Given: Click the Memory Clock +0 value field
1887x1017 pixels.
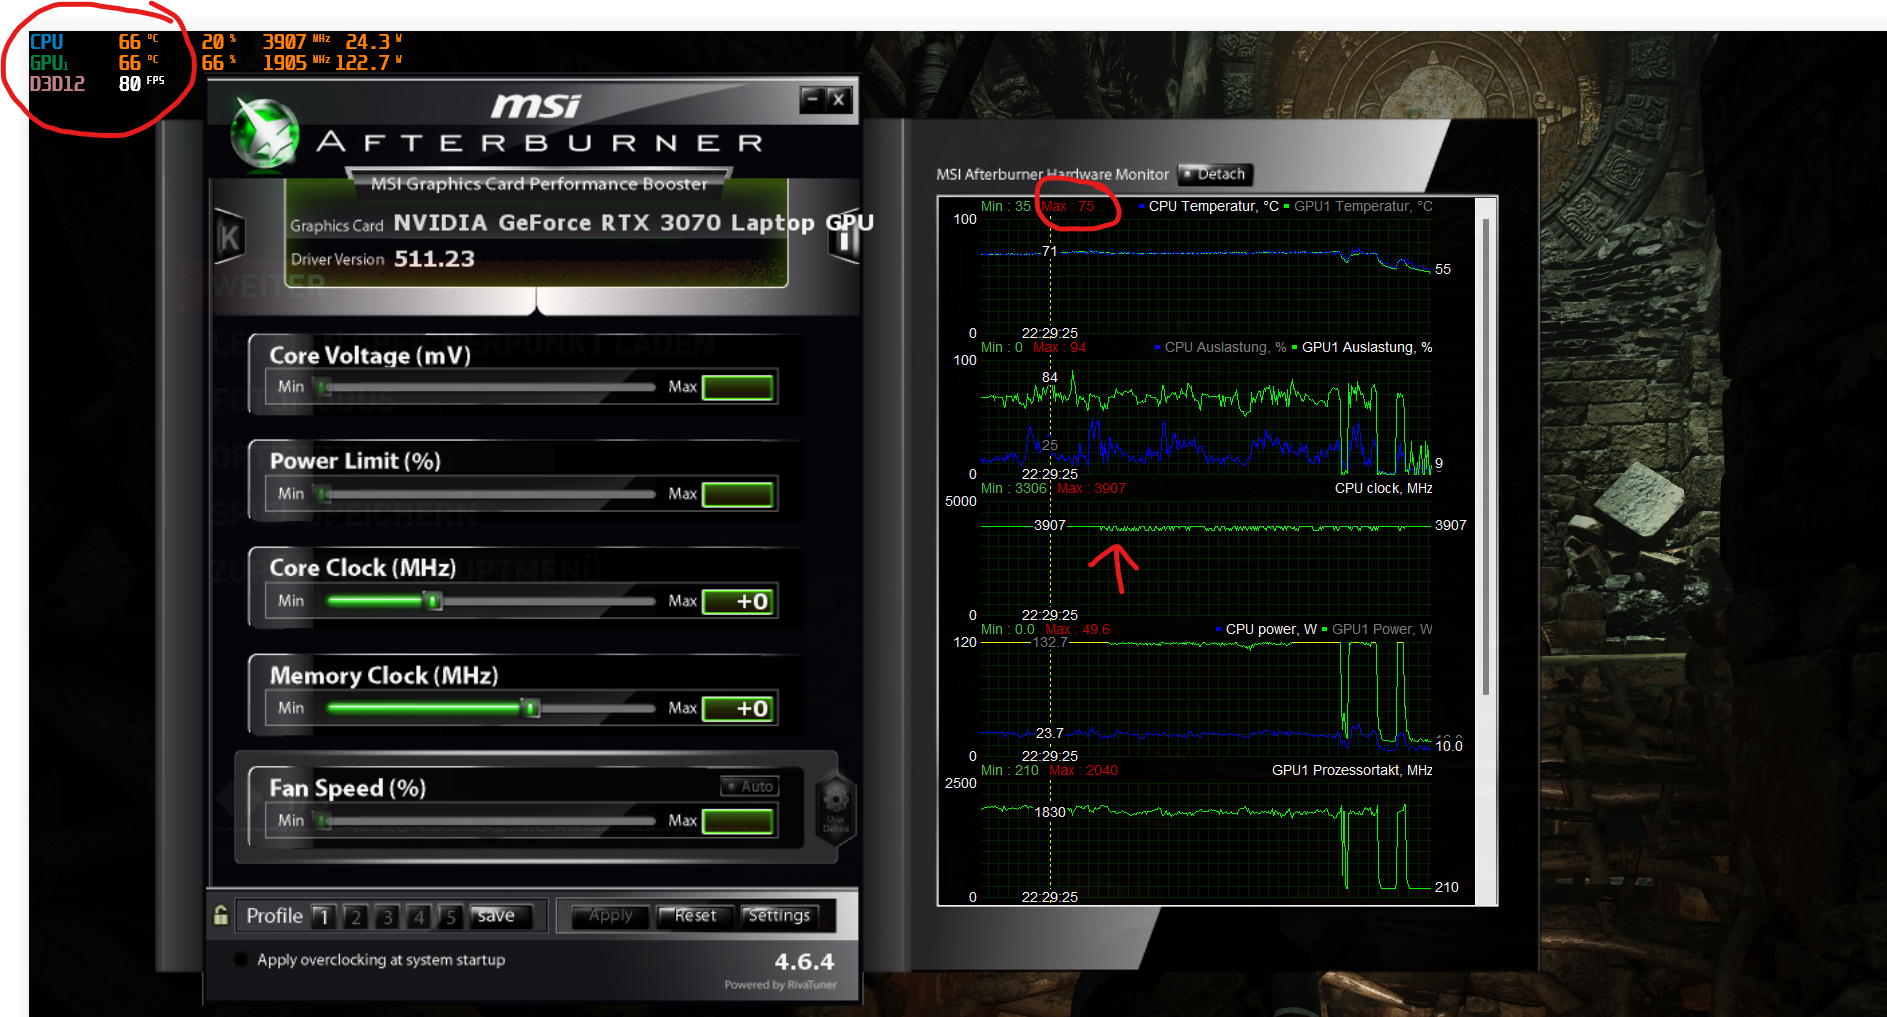Looking at the screenshot, I should (738, 708).
